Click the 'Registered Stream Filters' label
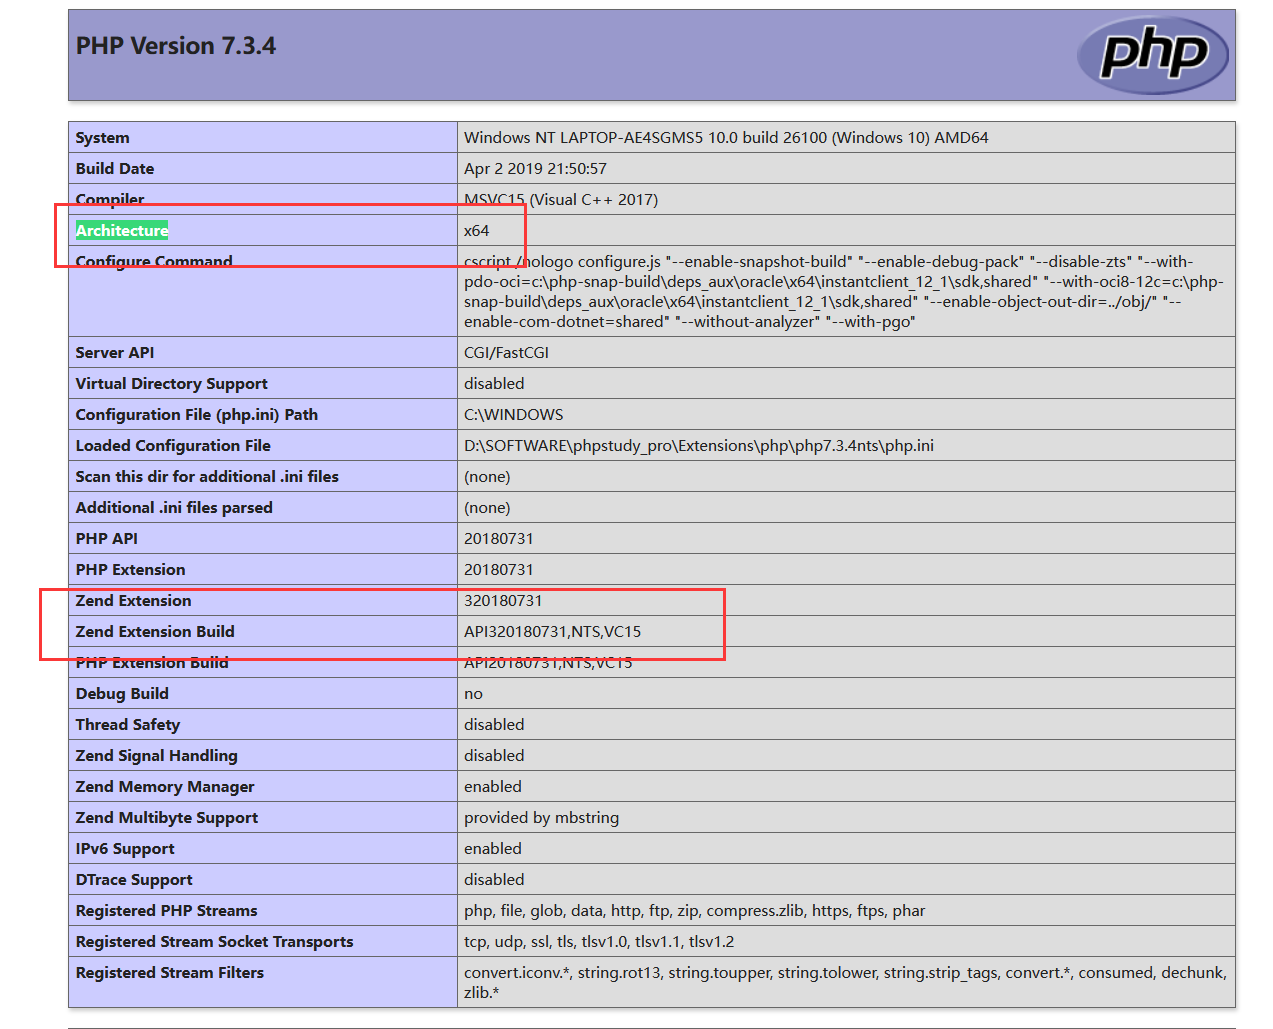This screenshot has width=1273, height=1029. [170, 973]
